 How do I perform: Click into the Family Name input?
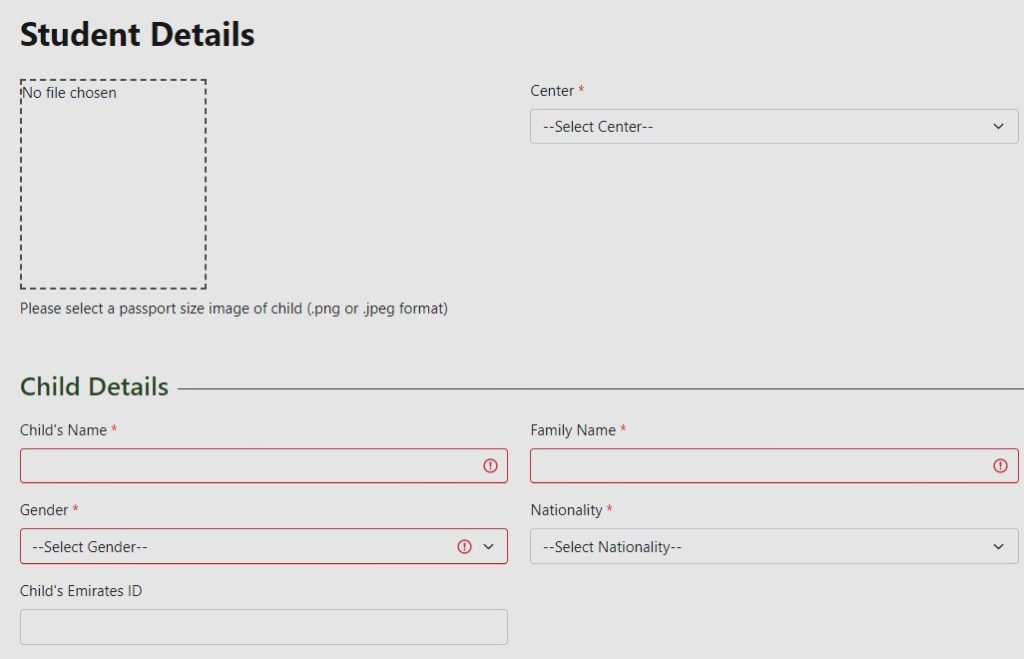(x=760, y=466)
